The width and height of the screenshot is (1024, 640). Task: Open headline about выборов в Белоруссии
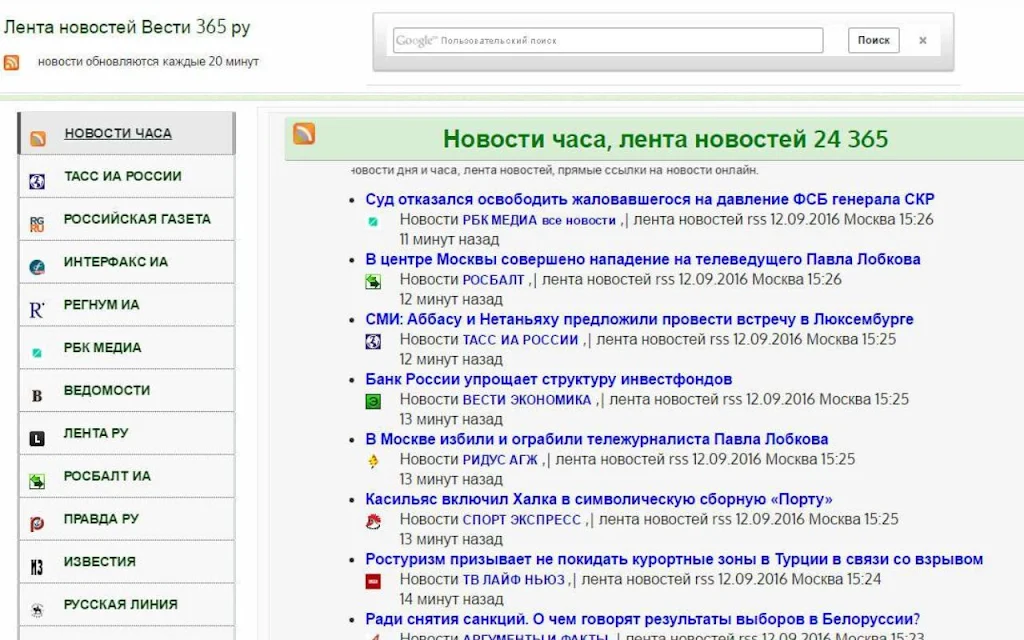643,619
